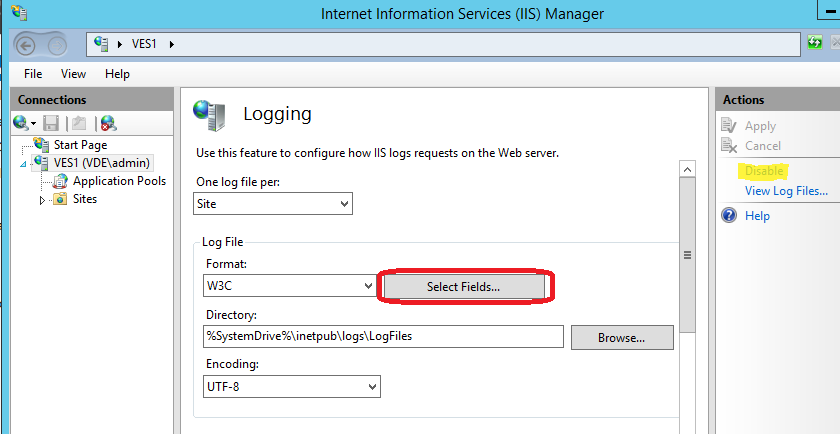
Task: Open the Create Connection dropdown arrow
Action: point(33,124)
